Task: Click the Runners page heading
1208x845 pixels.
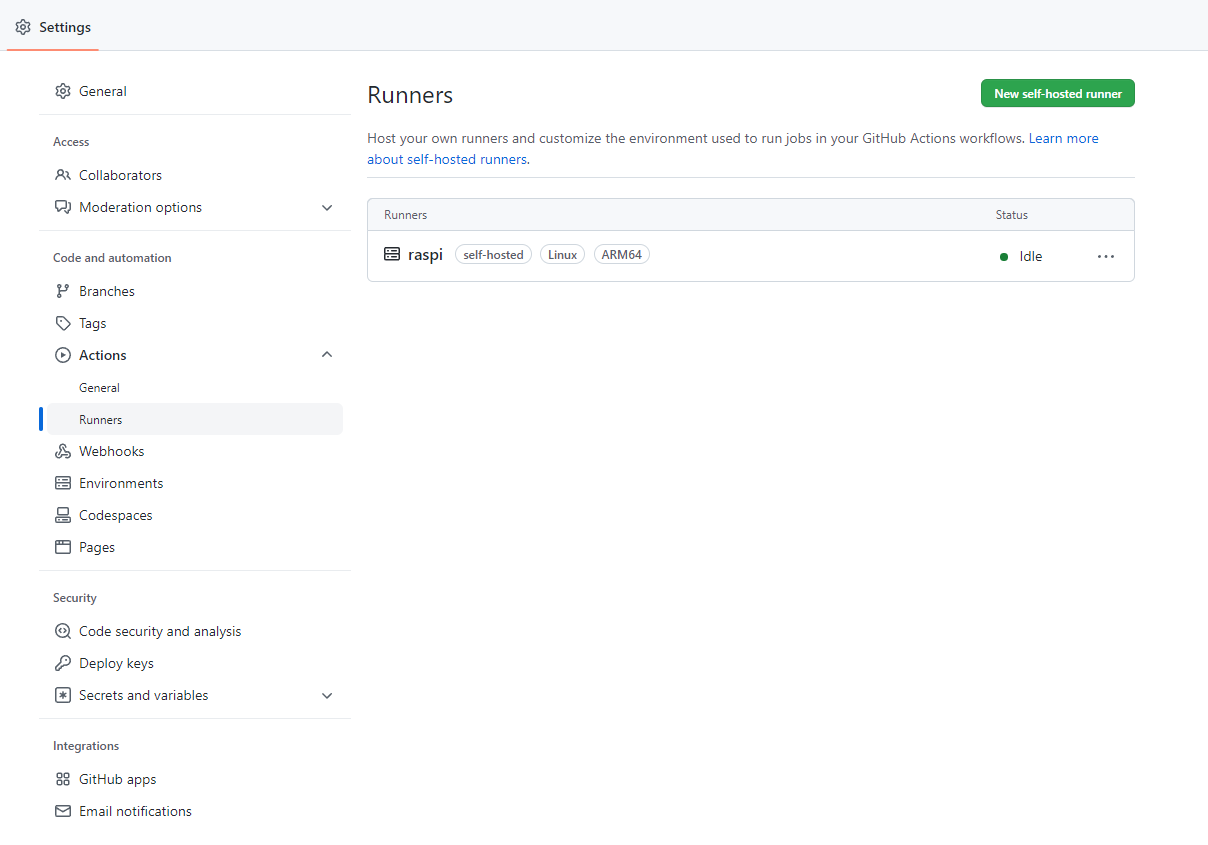Action: (x=410, y=95)
